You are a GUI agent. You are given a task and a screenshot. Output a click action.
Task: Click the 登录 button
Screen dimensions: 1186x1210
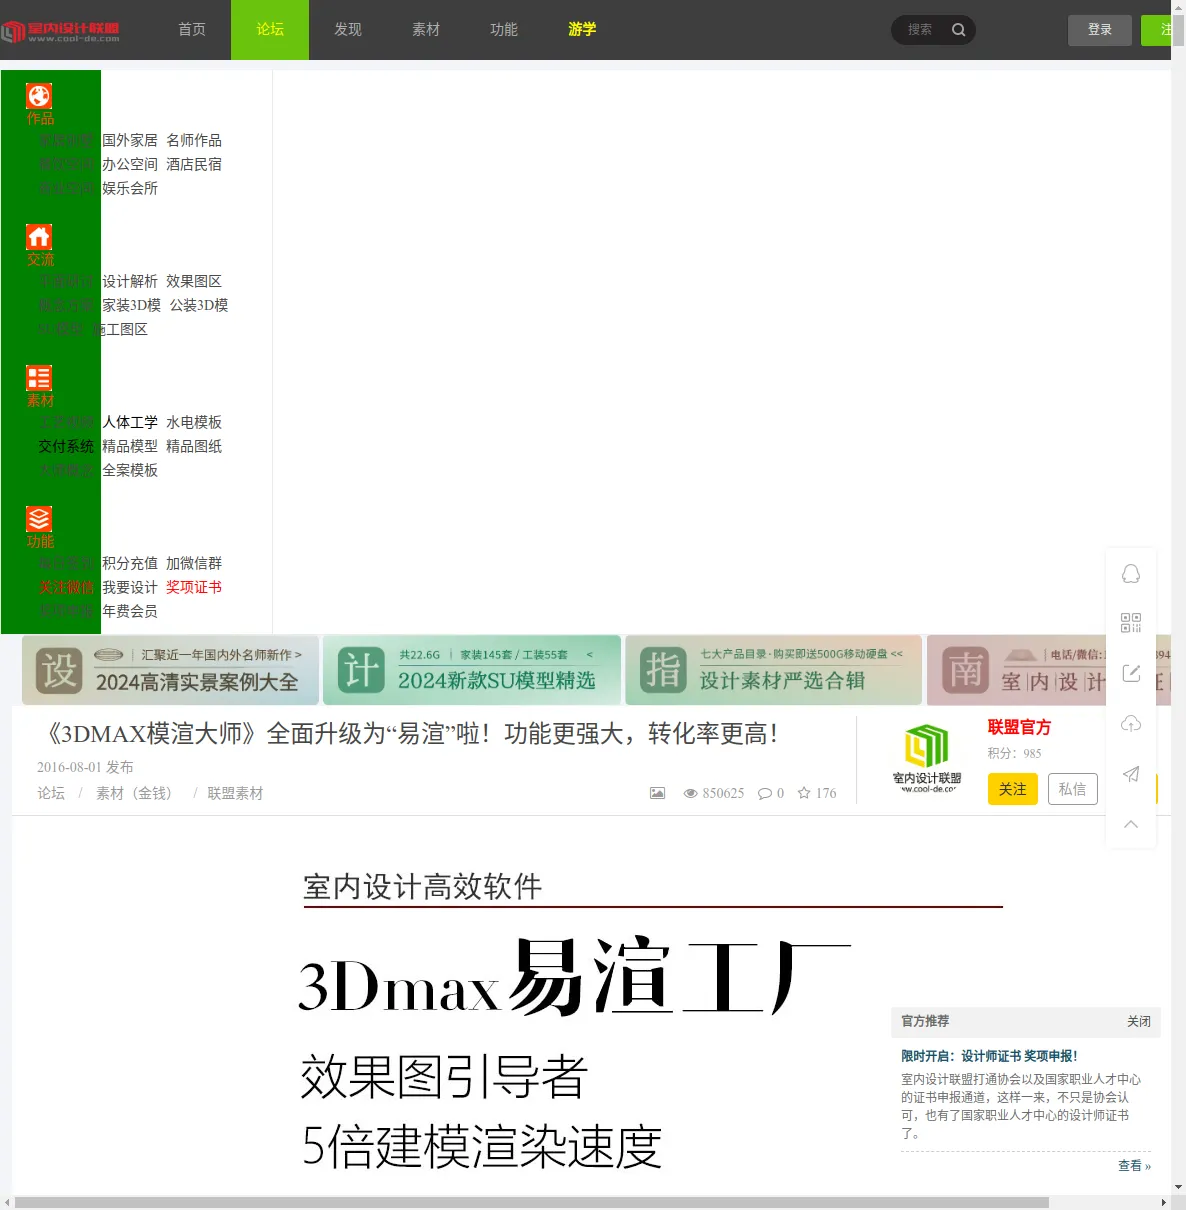tap(1100, 30)
